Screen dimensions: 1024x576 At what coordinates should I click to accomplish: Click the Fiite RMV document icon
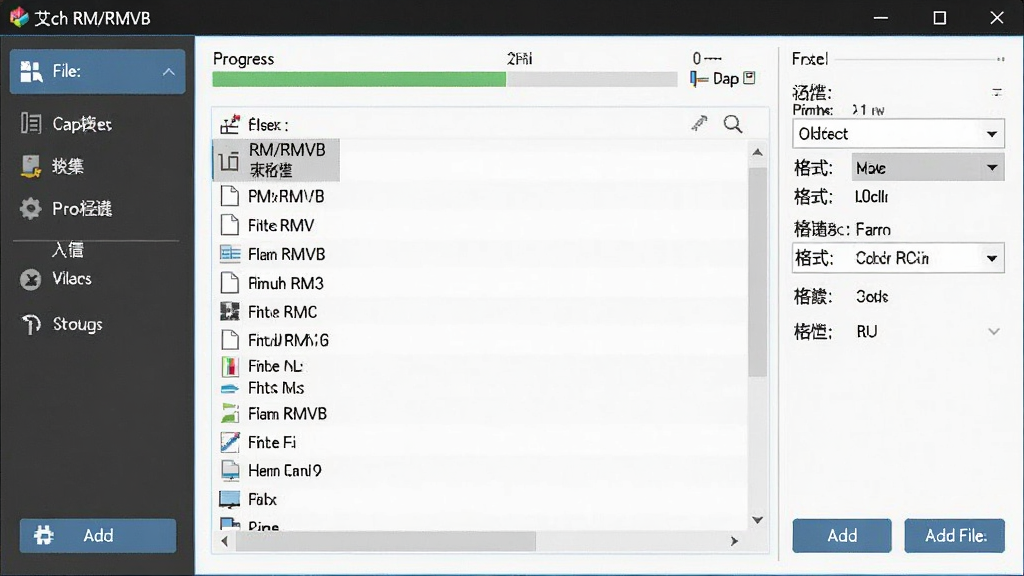click(230, 225)
